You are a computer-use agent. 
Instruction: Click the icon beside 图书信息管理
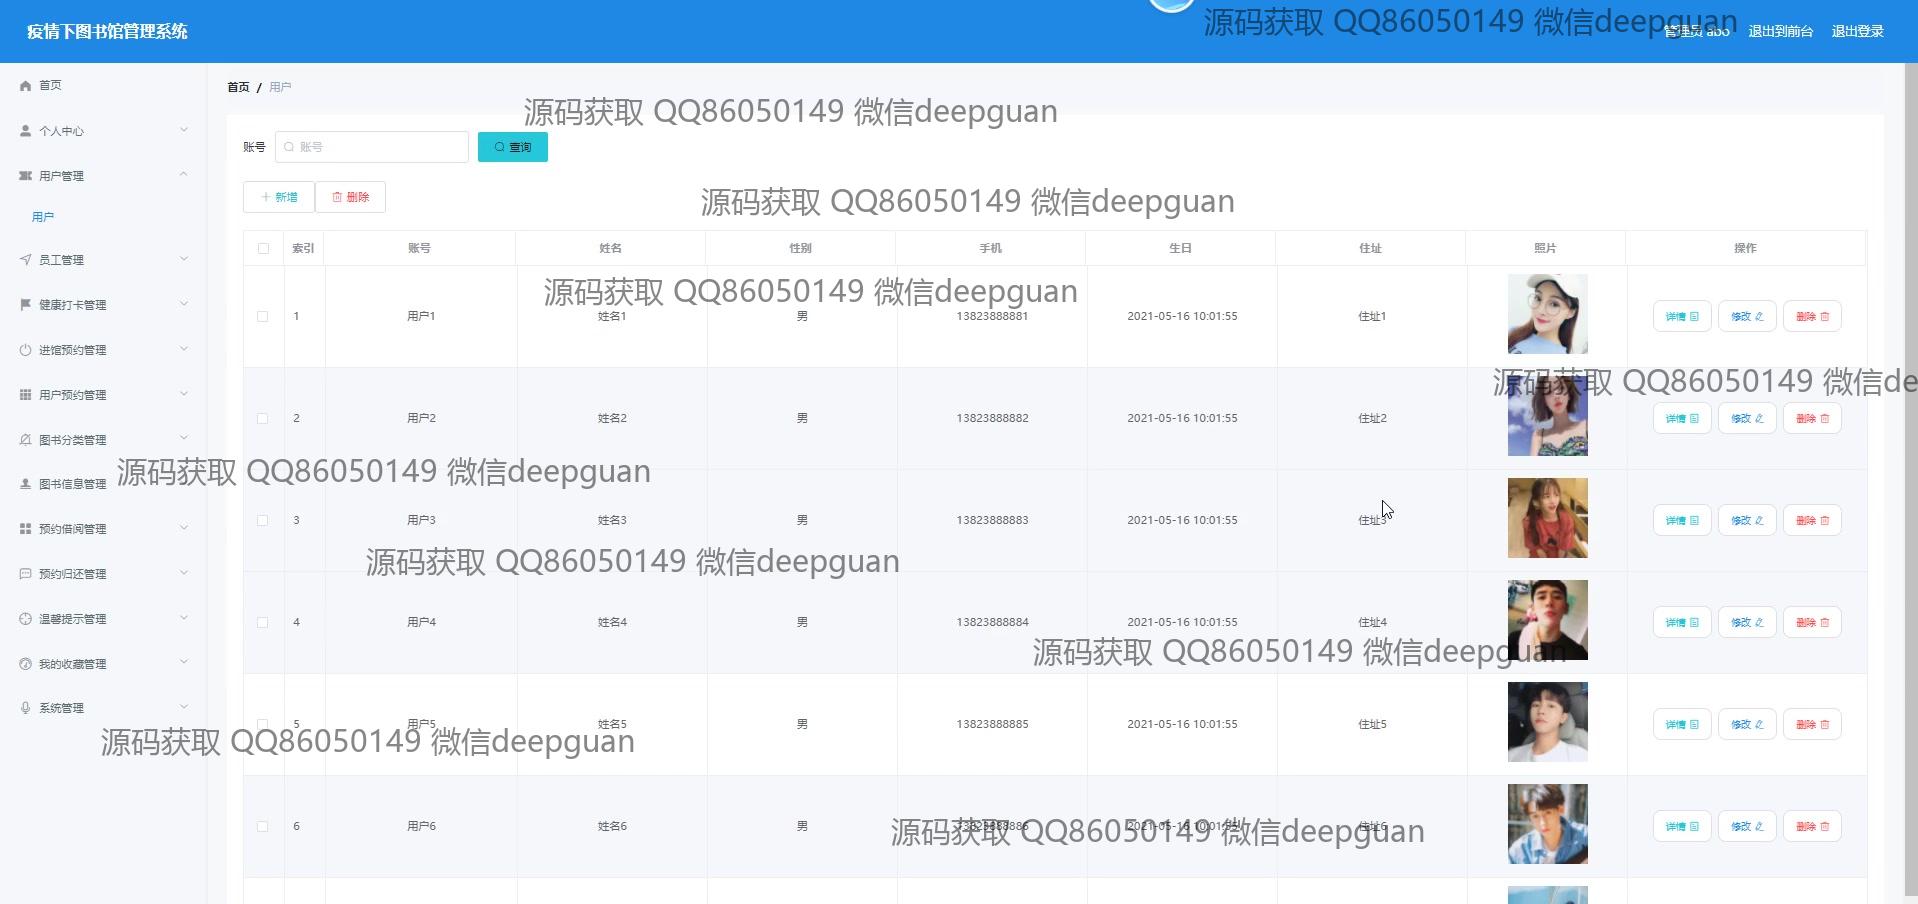(26, 484)
